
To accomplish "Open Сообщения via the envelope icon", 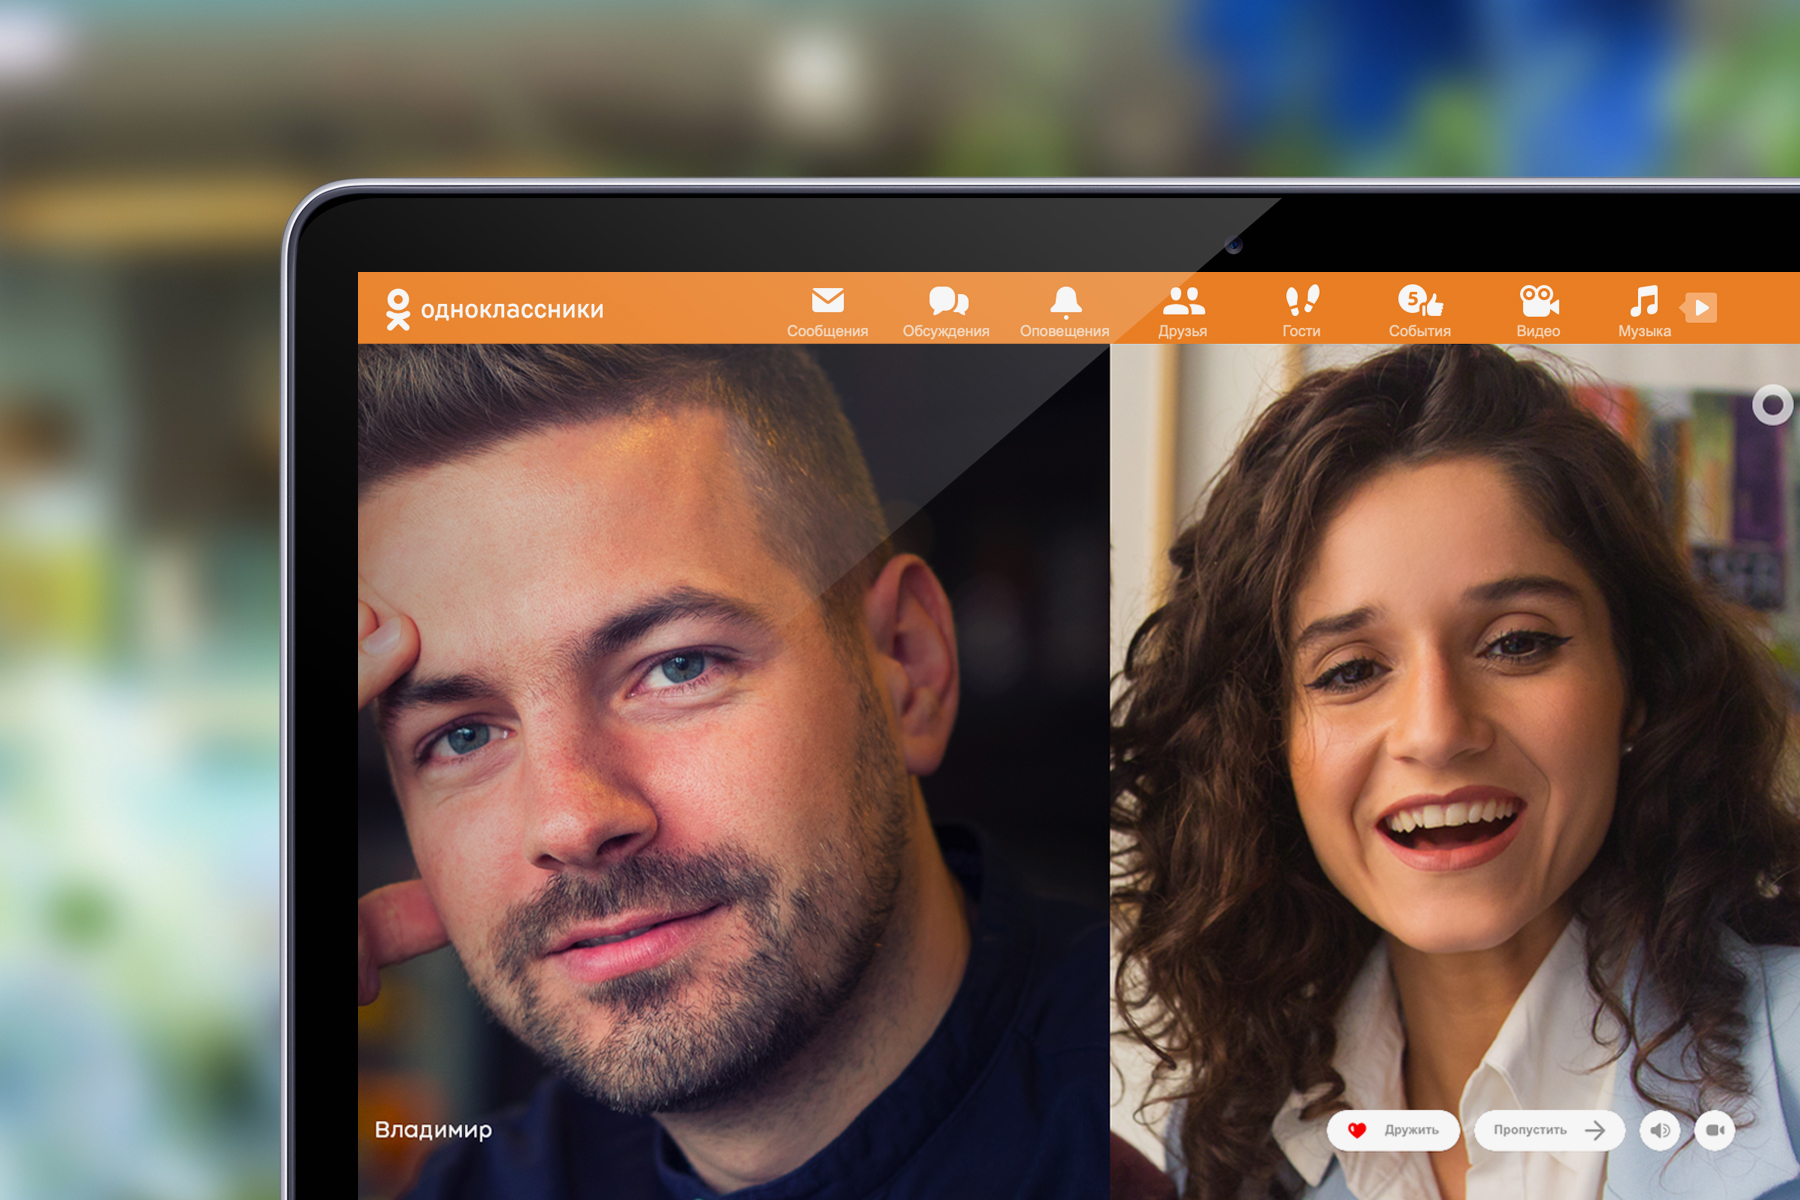I will pos(827,301).
